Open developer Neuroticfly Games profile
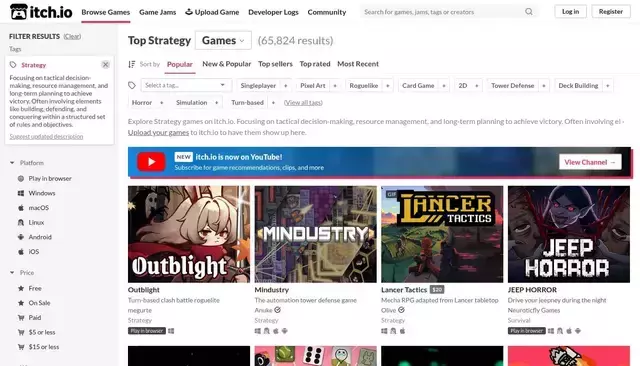The width and height of the screenshot is (640, 366). click(534, 310)
